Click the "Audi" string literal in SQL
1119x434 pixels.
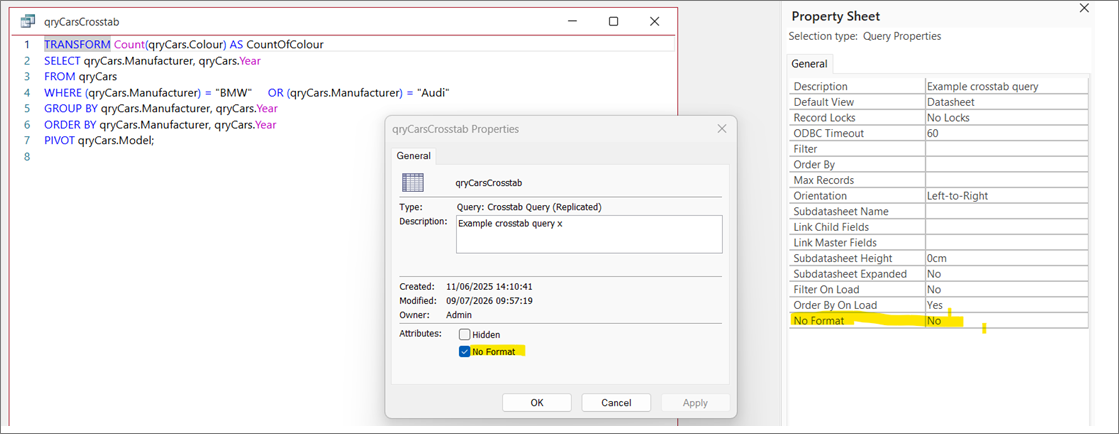point(434,93)
